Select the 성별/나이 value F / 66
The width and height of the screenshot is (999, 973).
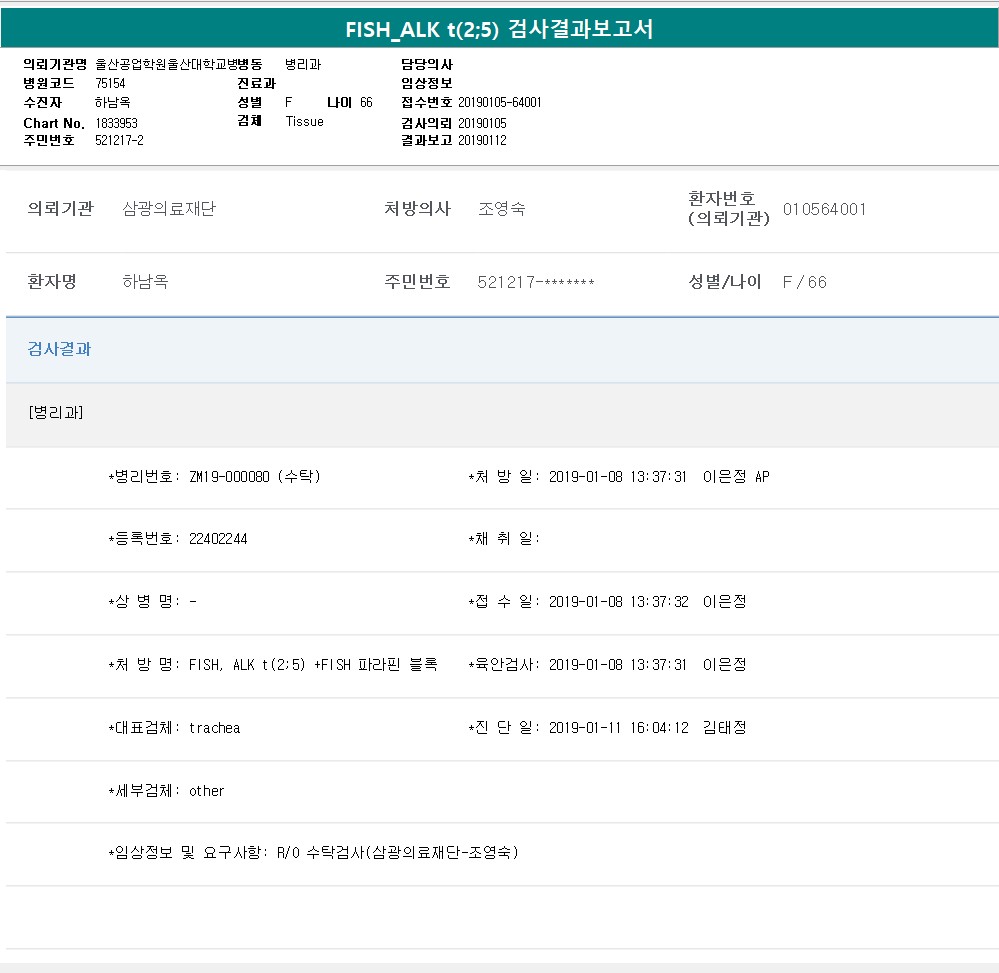(x=804, y=282)
